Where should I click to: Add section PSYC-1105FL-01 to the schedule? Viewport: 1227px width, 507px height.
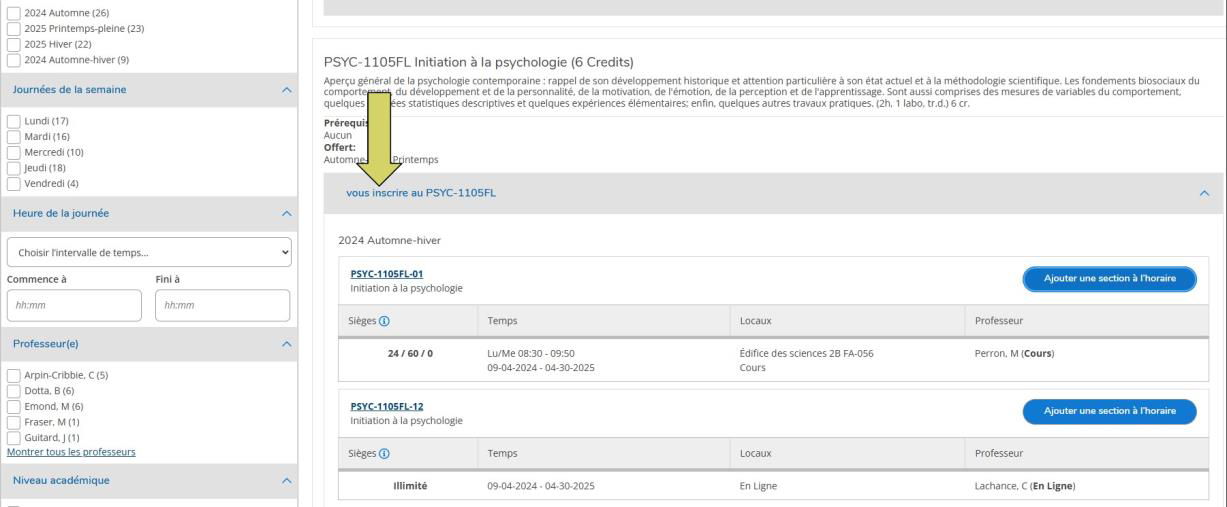(1109, 279)
